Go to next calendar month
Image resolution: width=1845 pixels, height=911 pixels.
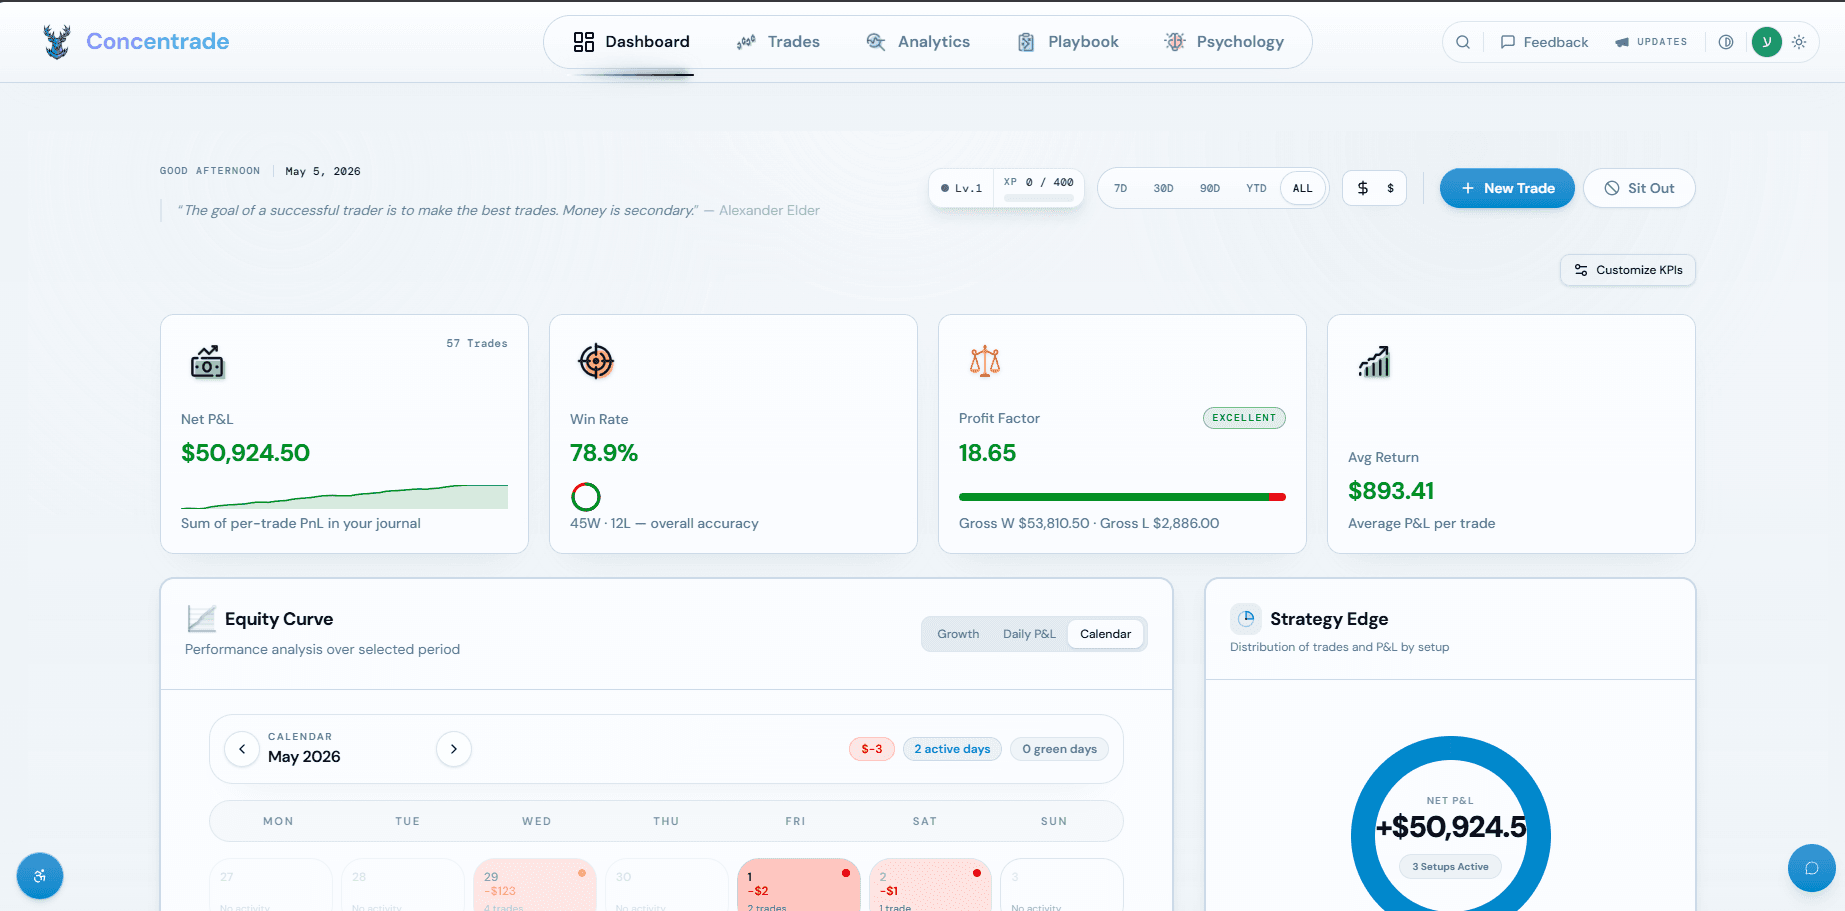(x=454, y=749)
